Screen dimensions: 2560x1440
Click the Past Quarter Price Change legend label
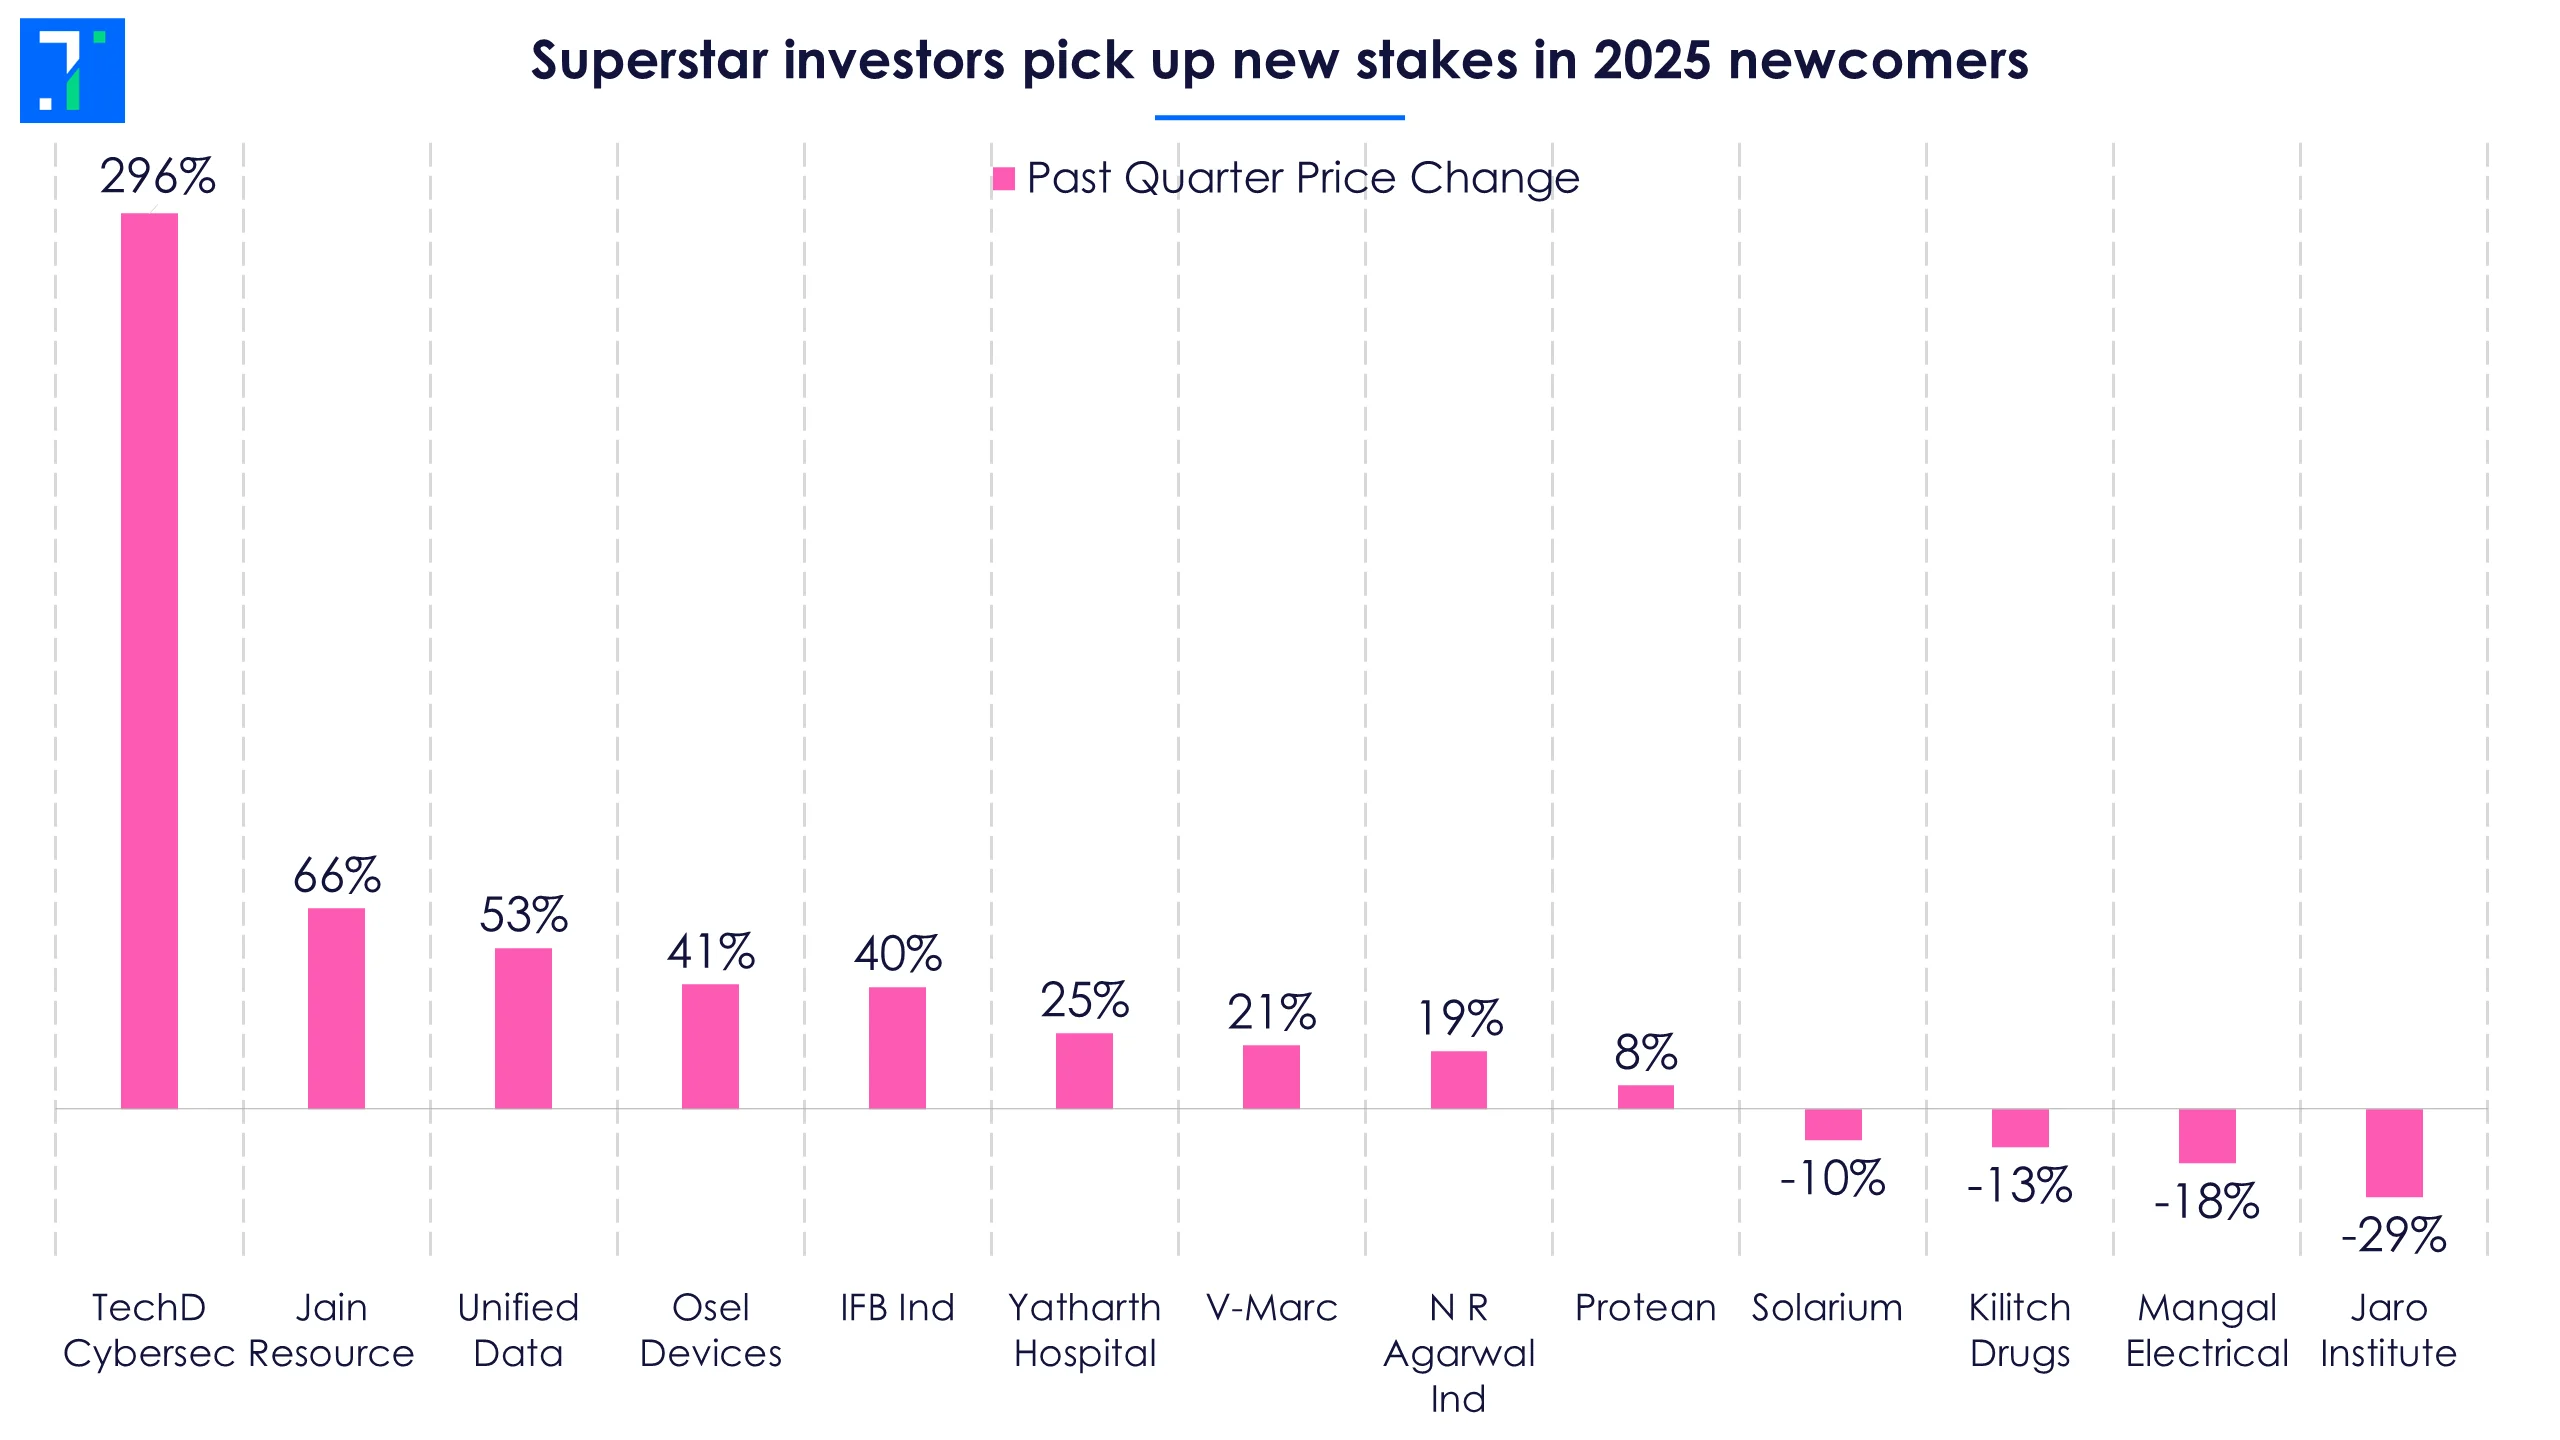(x=1302, y=179)
